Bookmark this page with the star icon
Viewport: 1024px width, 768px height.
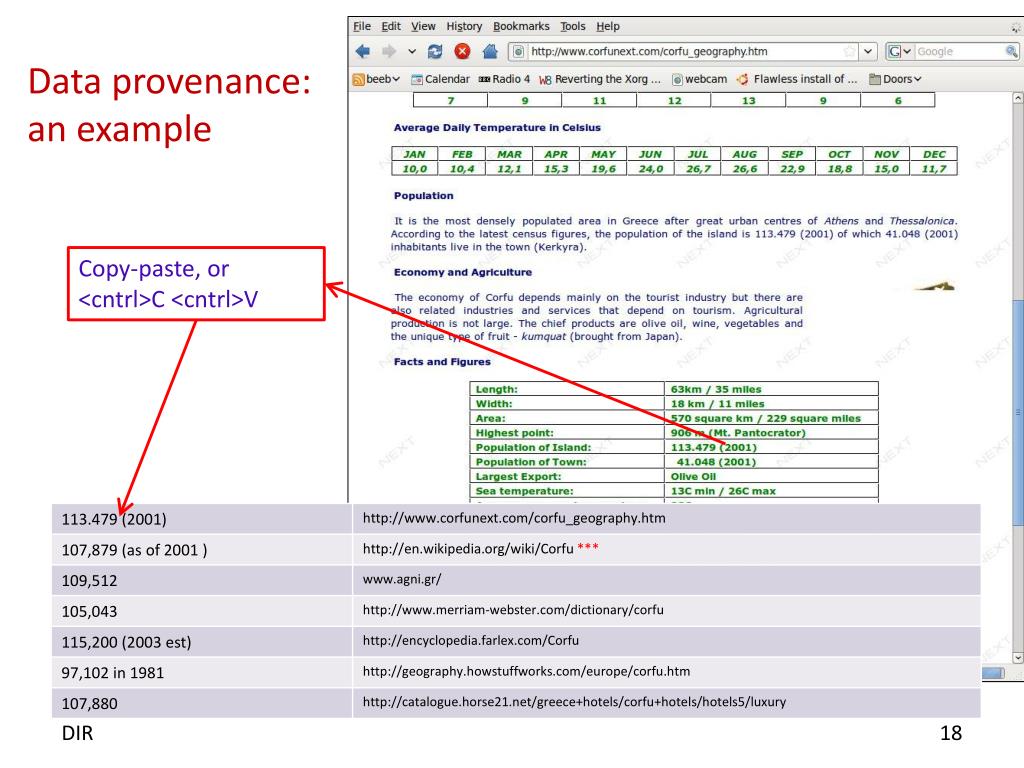849,51
